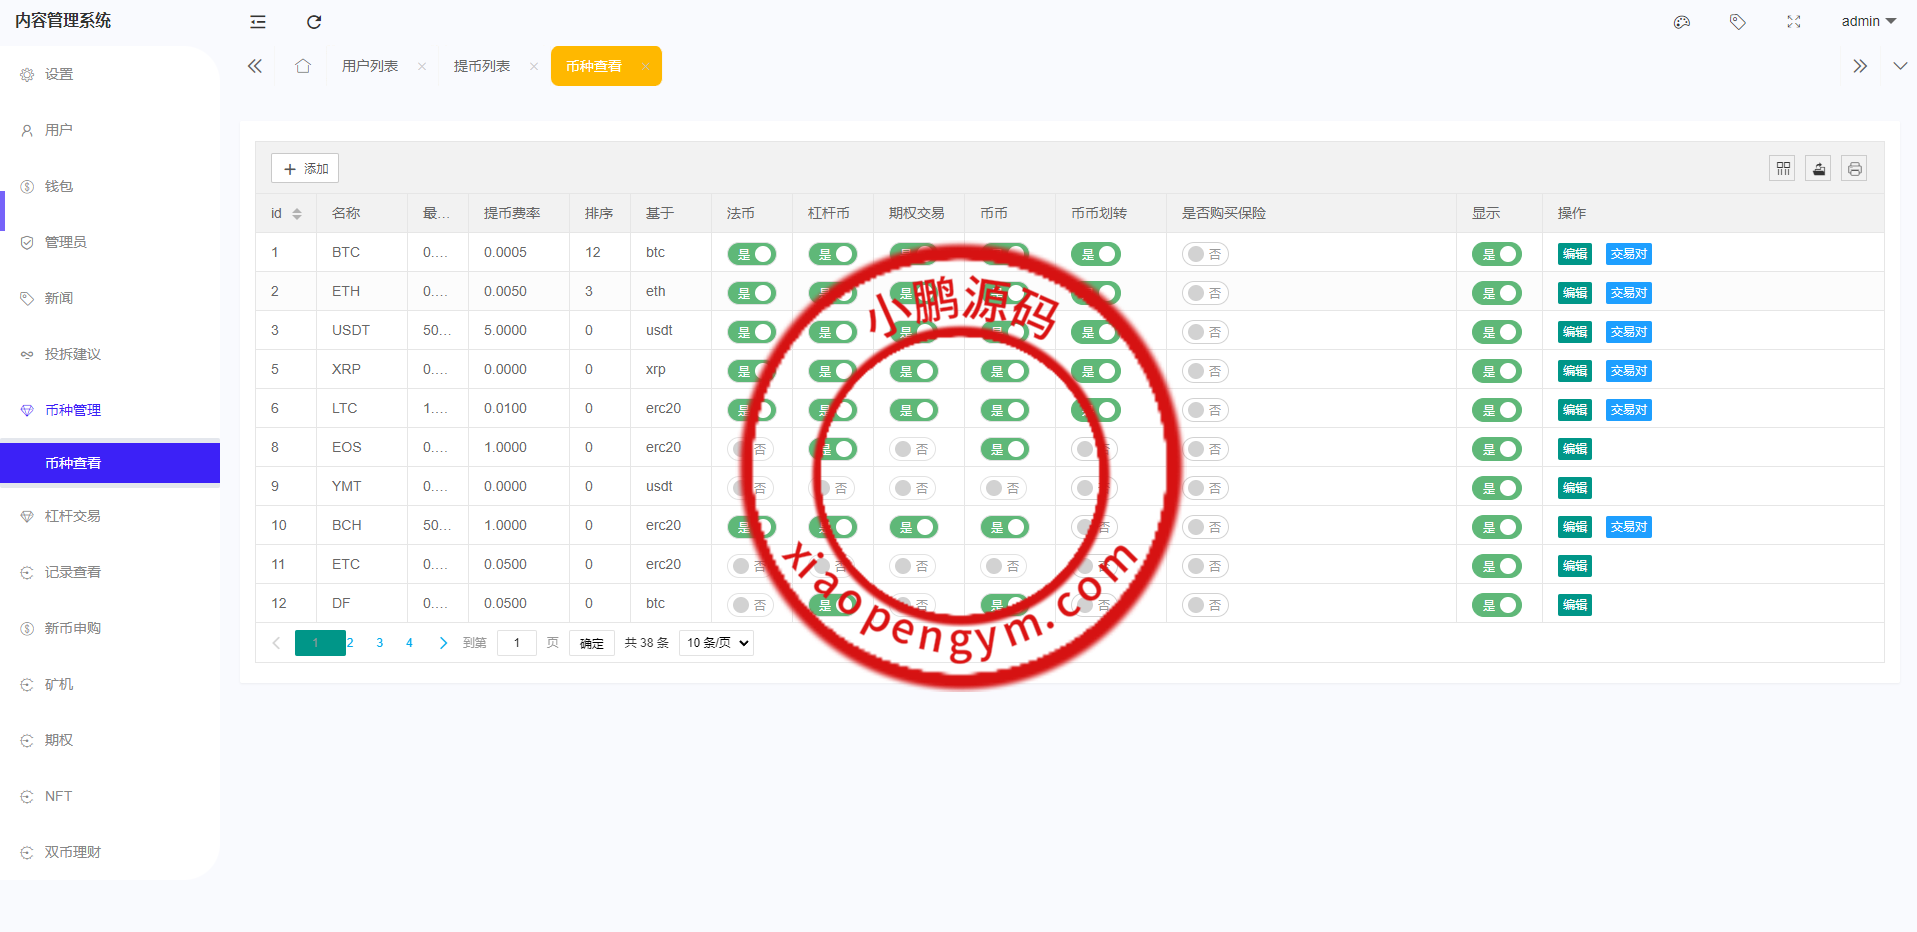Open the 10 条/页 page size dropdown
Image resolution: width=1917 pixels, height=932 pixels.
(x=716, y=643)
